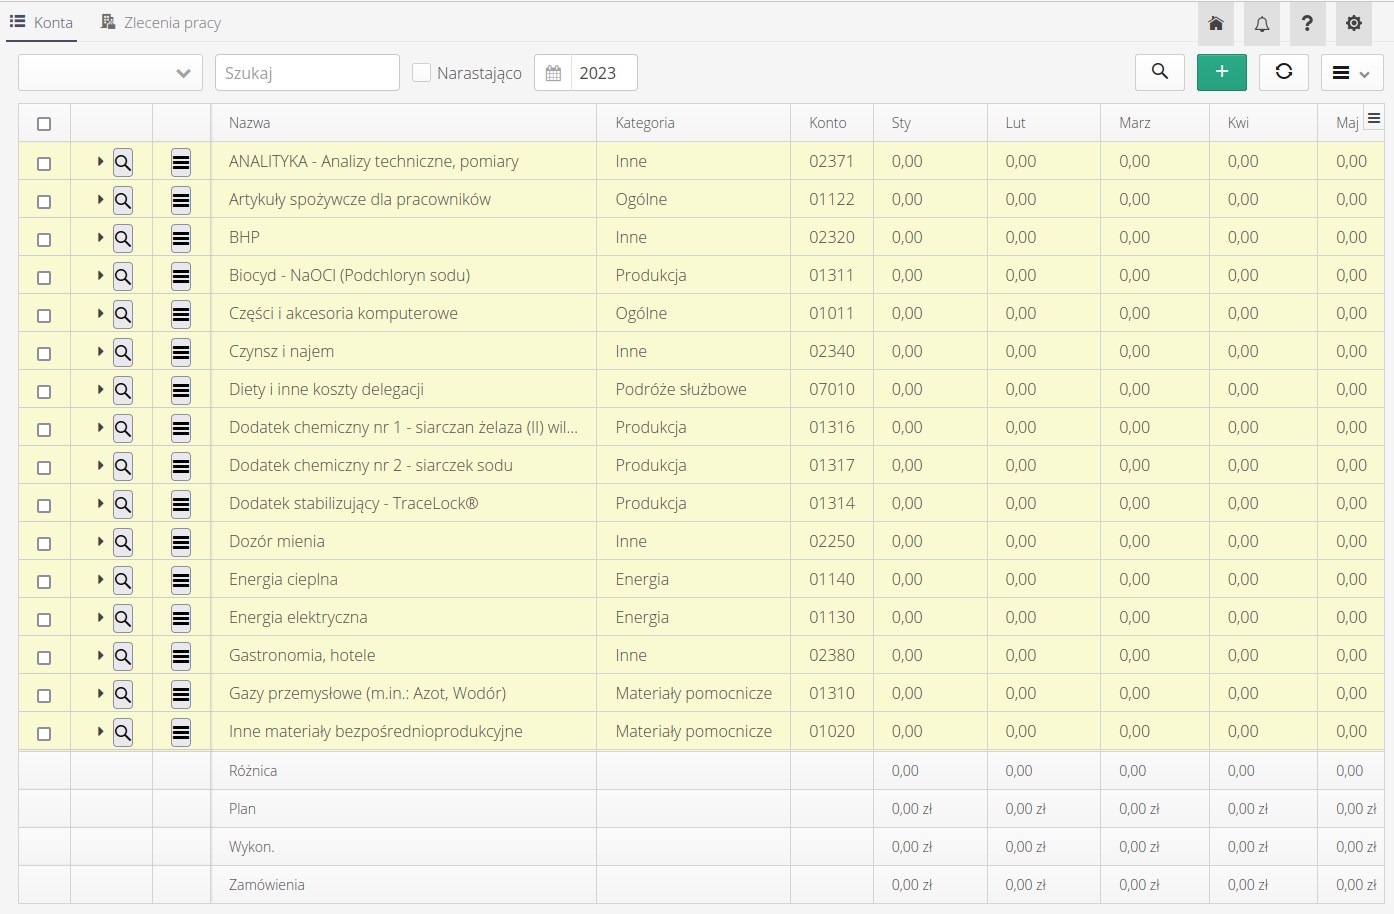Add a new account with the green plus button

(1221, 72)
